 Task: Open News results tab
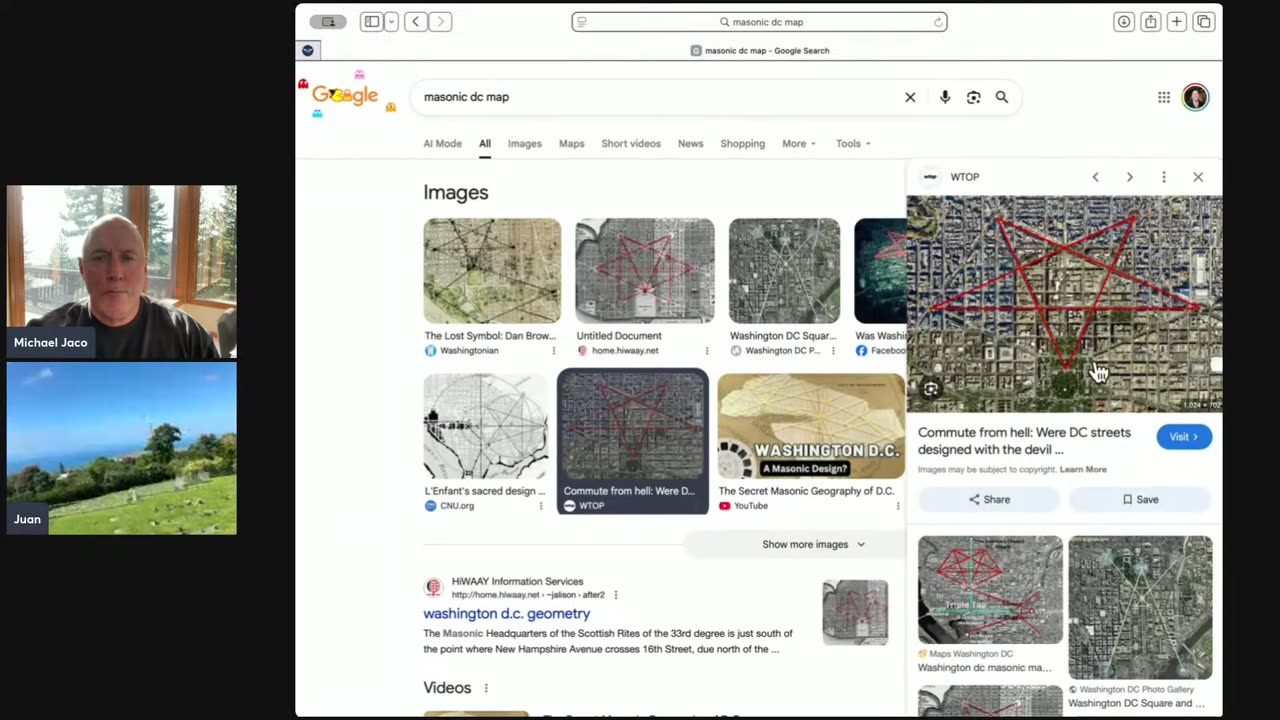(x=690, y=143)
